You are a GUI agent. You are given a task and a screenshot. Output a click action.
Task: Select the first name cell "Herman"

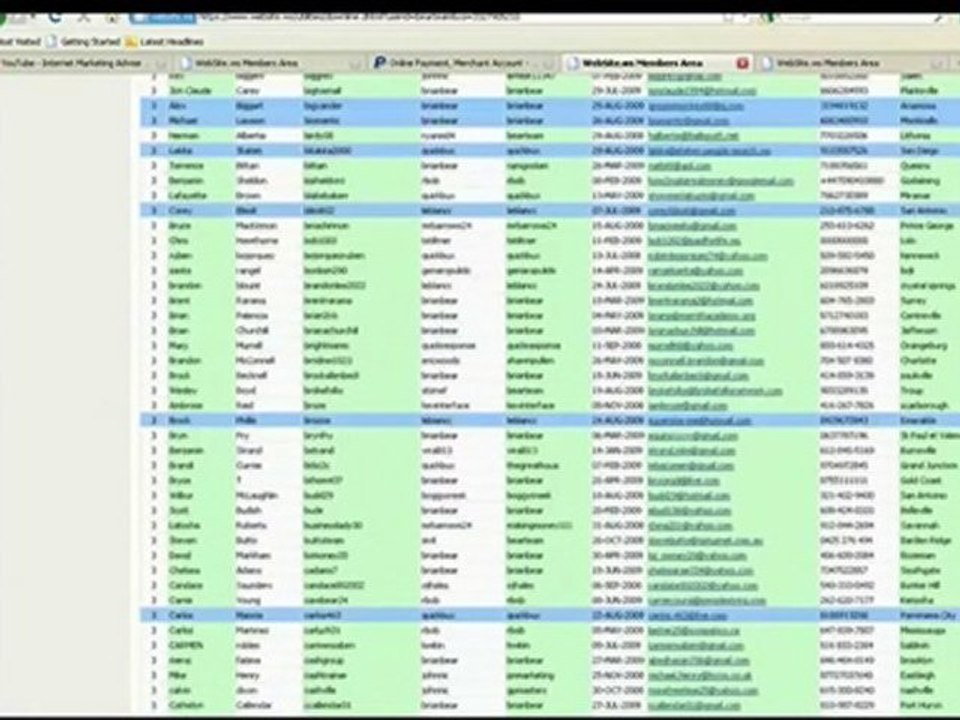[184, 136]
